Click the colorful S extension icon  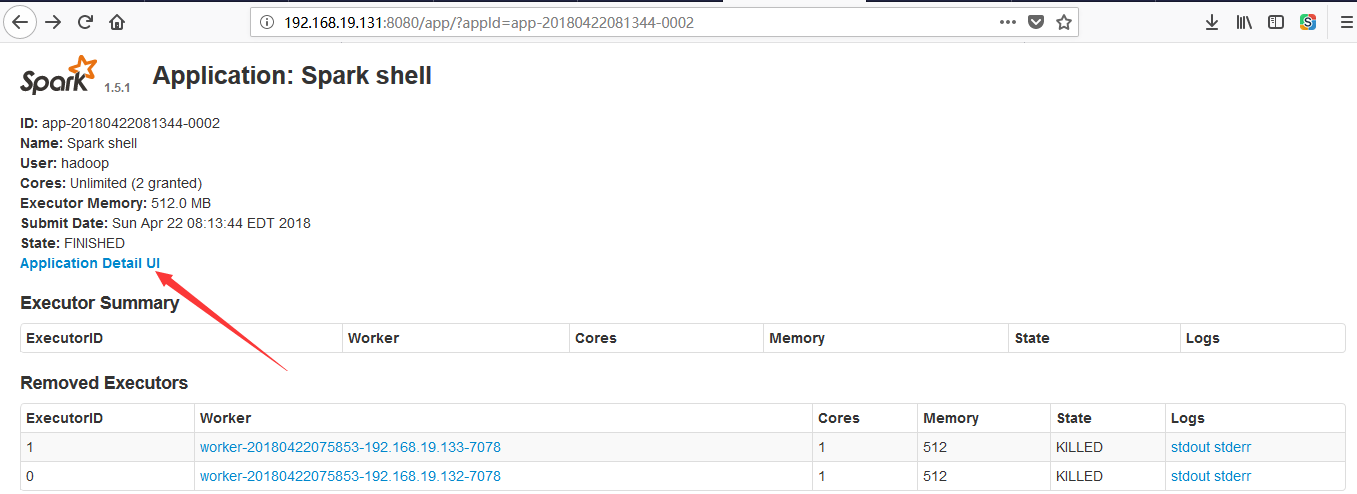coord(1307,22)
